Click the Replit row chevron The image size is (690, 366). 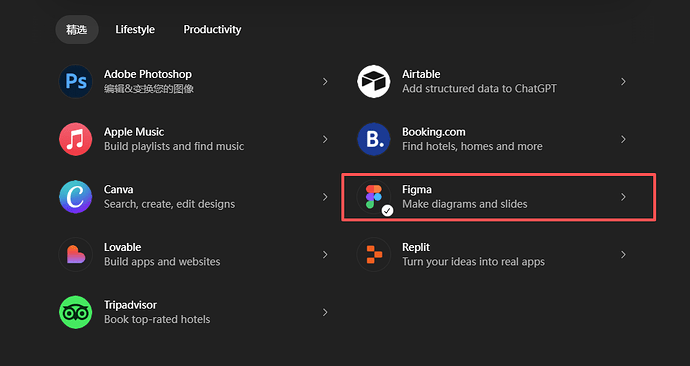[x=623, y=254]
